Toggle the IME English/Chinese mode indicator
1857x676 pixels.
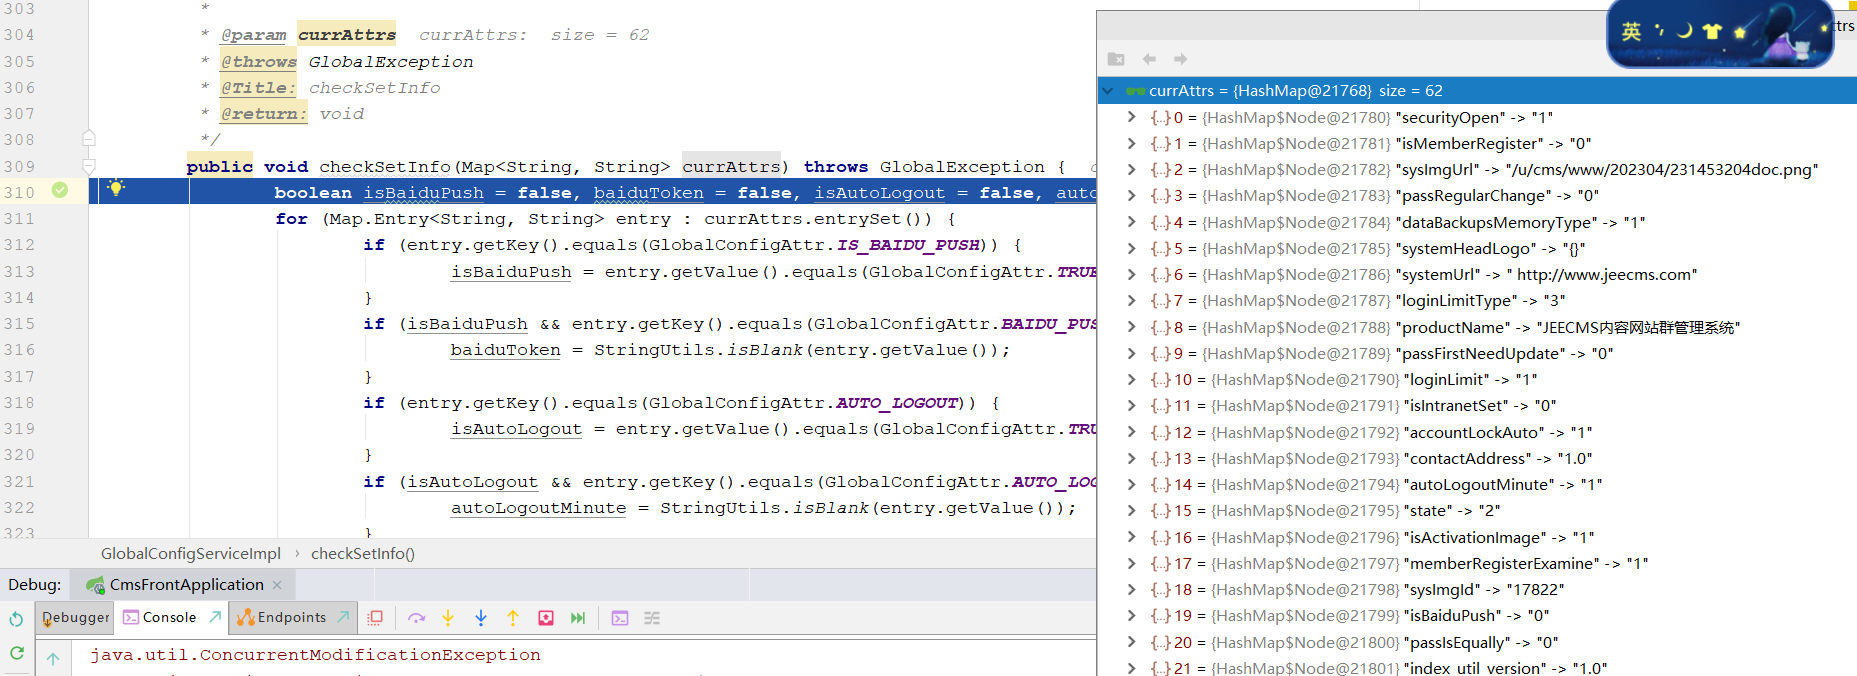1631,31
